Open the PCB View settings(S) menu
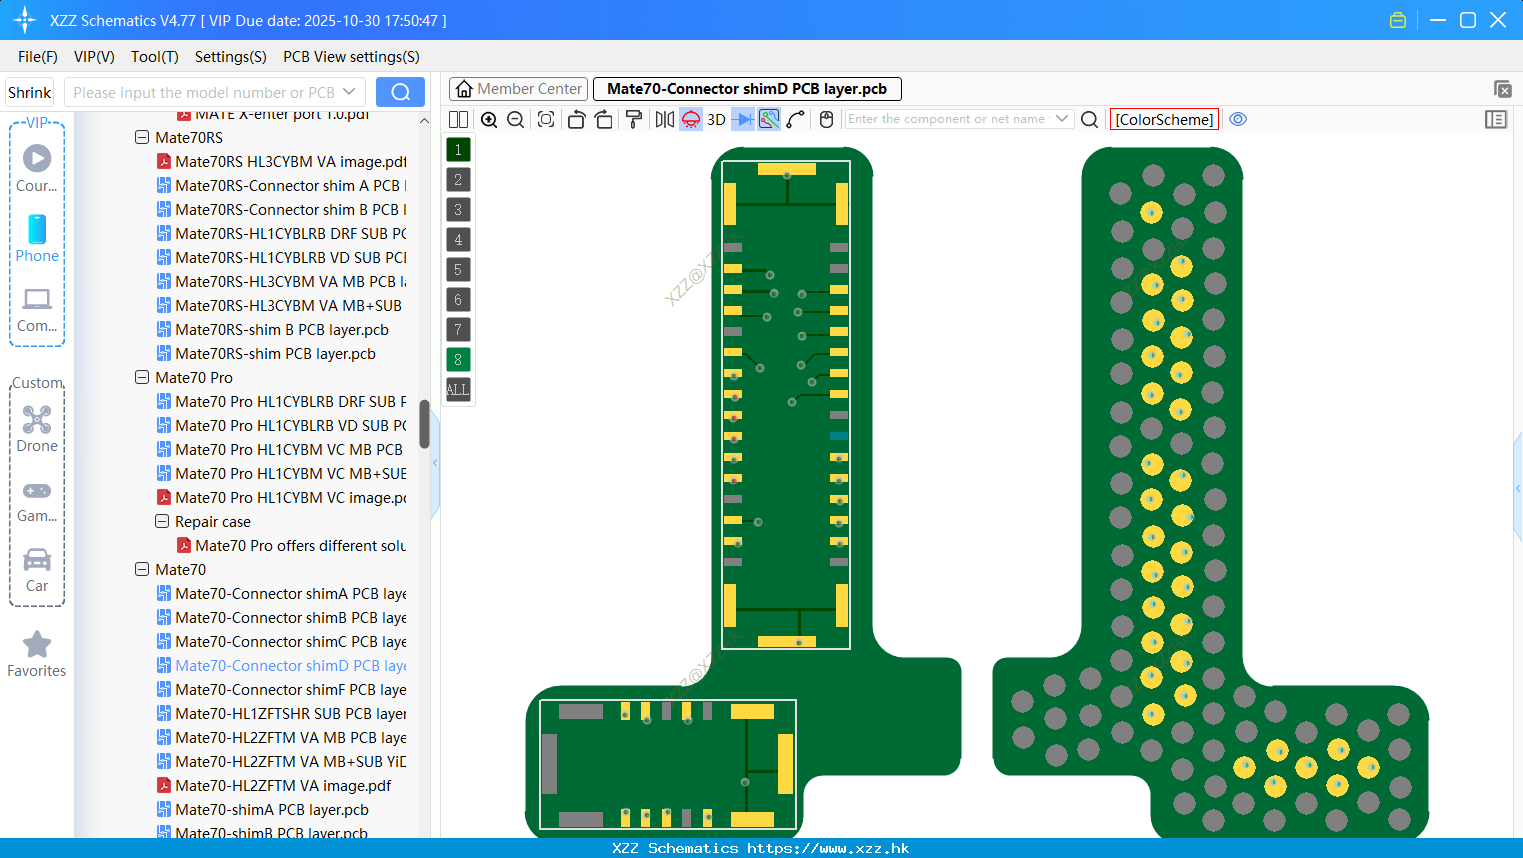This screenshot has width=1523, height=858. [x=351, y=57]
